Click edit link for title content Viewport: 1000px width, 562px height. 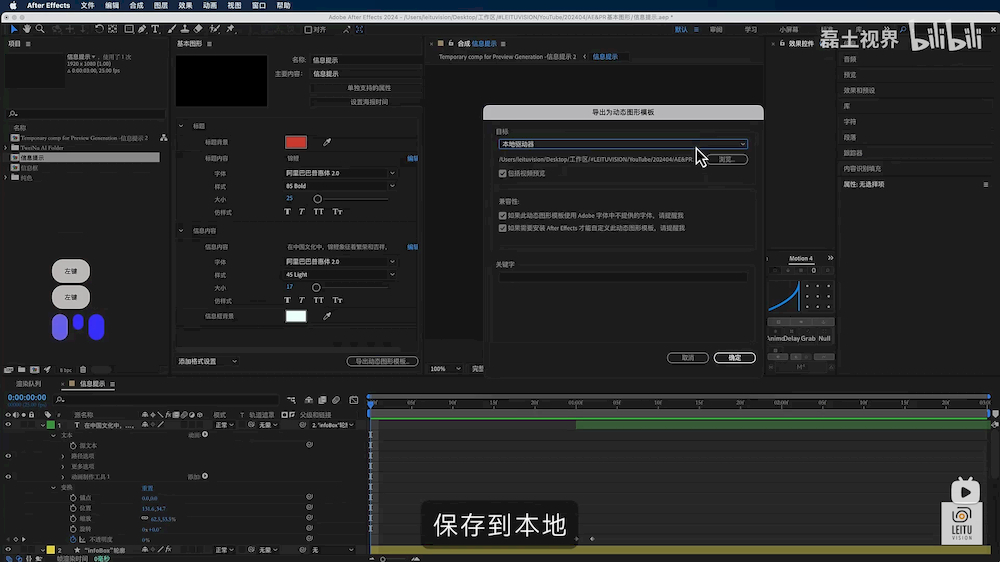tap(413, 158)
